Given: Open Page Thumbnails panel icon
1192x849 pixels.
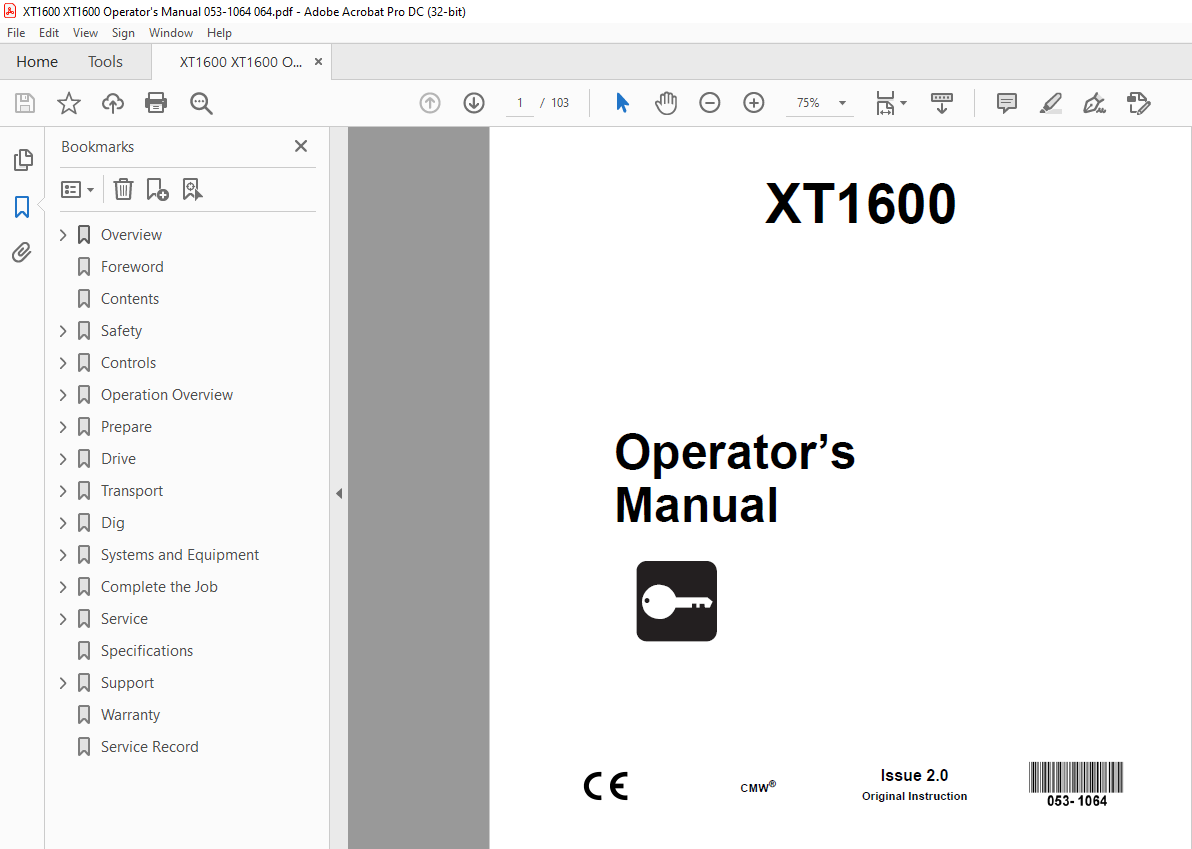Looking at the screenshot, I should (23, 160).
